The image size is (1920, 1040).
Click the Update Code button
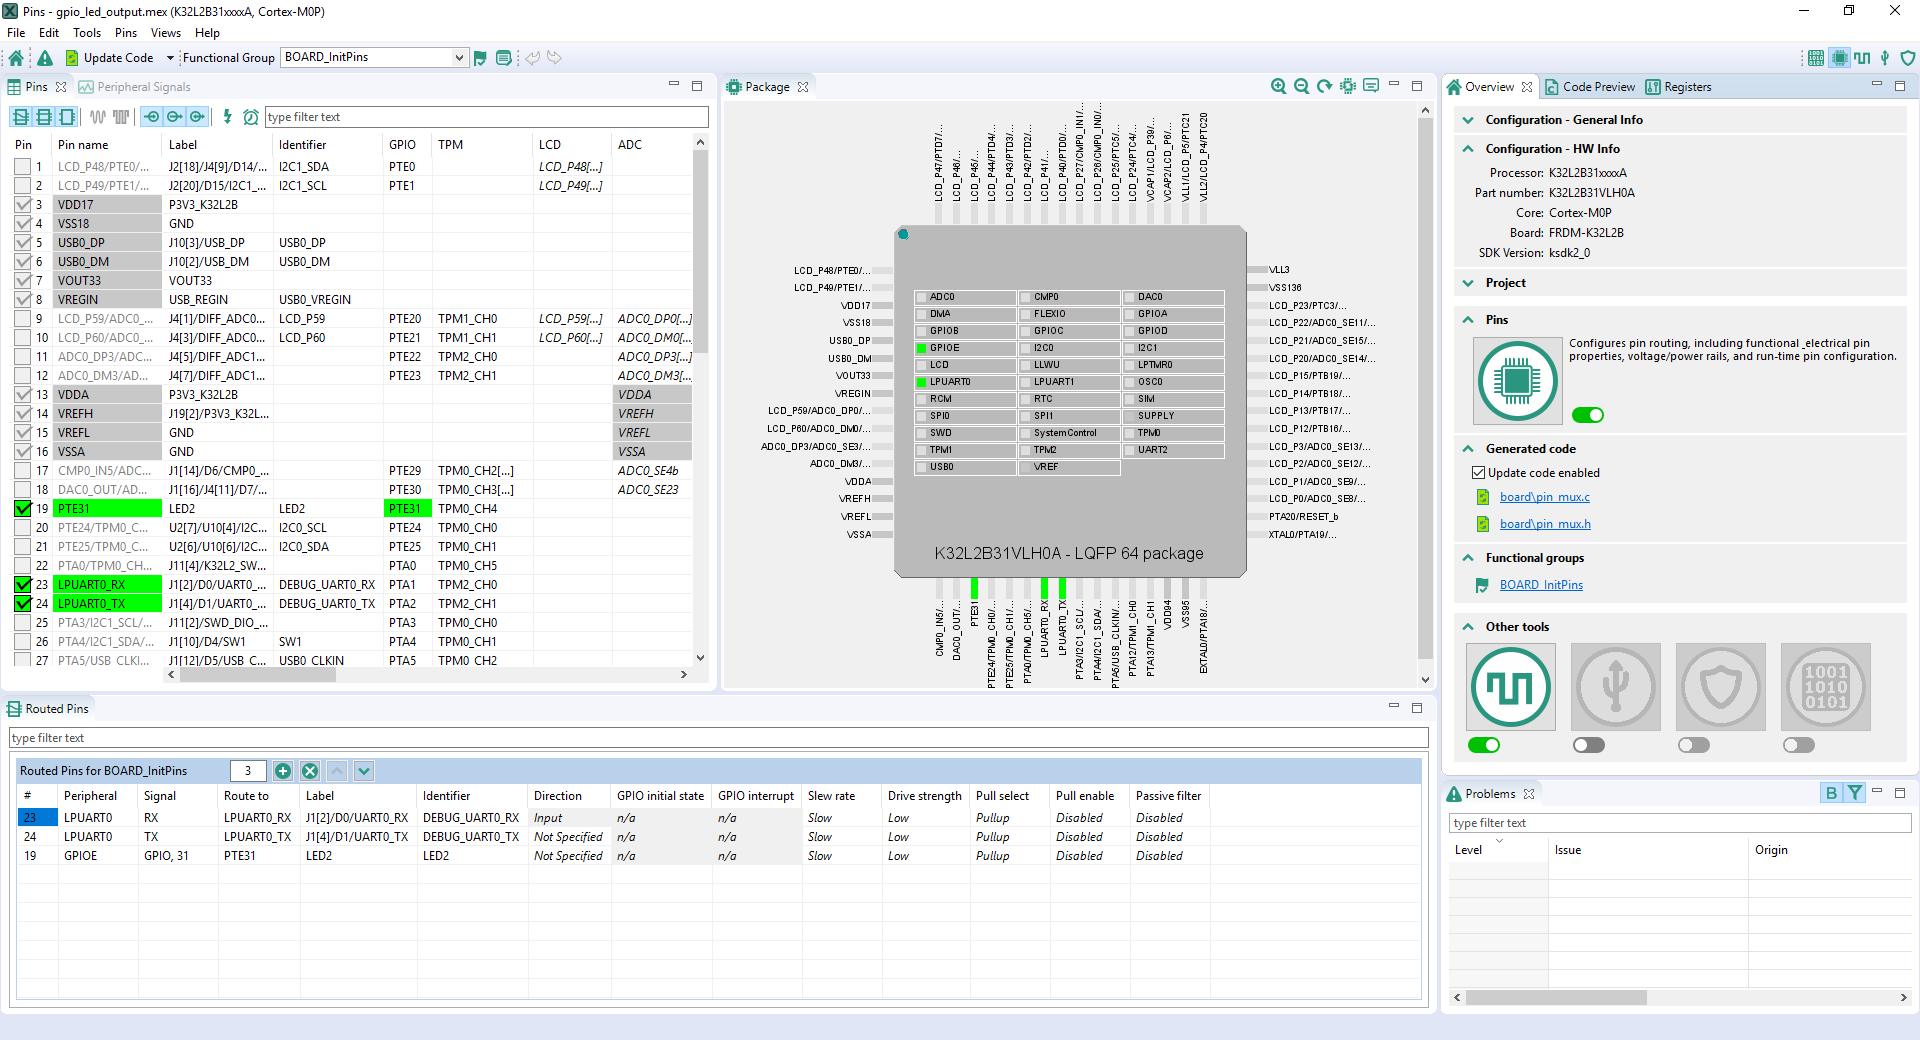pos(109,58)
